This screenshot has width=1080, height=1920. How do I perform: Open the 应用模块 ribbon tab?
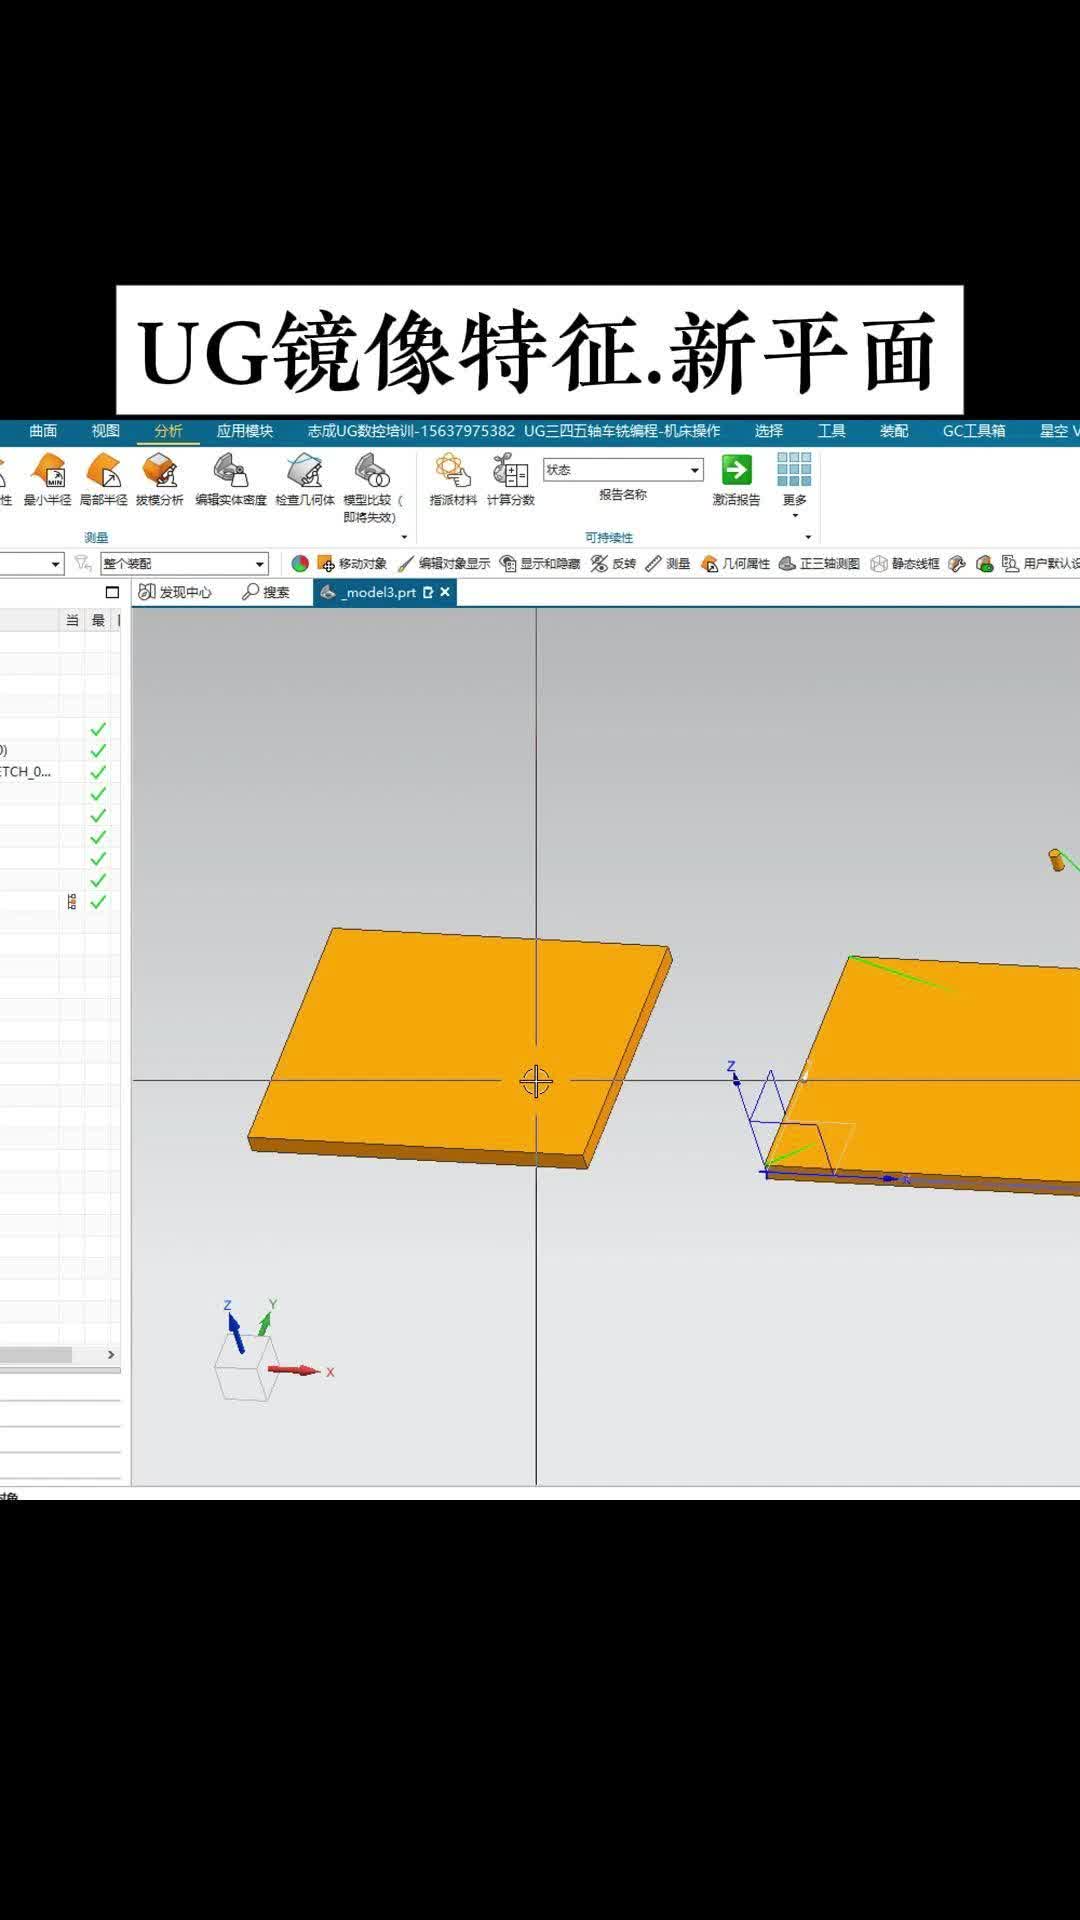[x=245, y=431]
